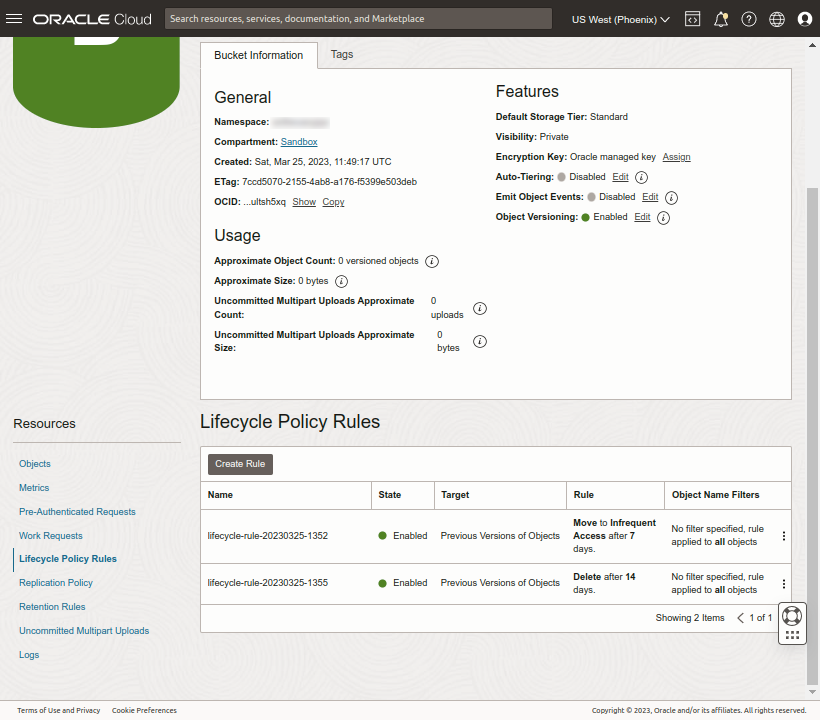
Task: Edit the Object Versioning setting
Action: tap(643, 216)
